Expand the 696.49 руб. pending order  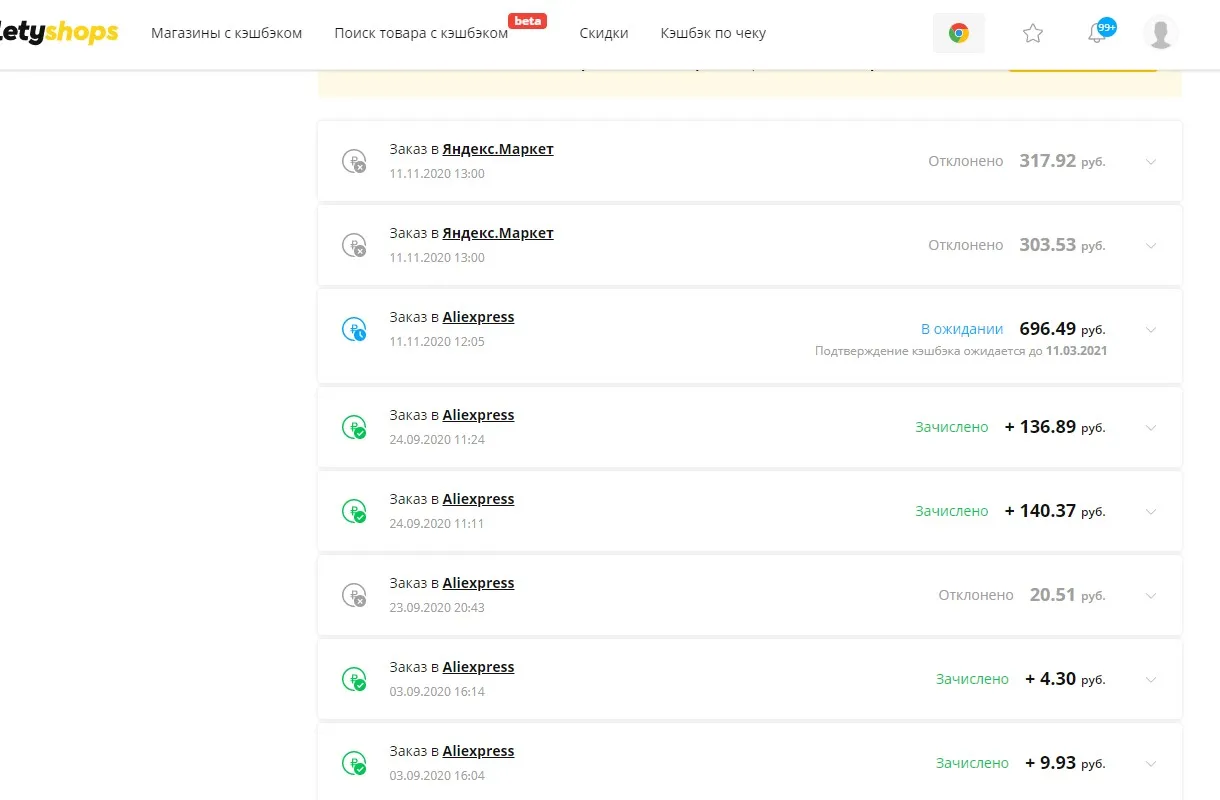point(1150,330)
